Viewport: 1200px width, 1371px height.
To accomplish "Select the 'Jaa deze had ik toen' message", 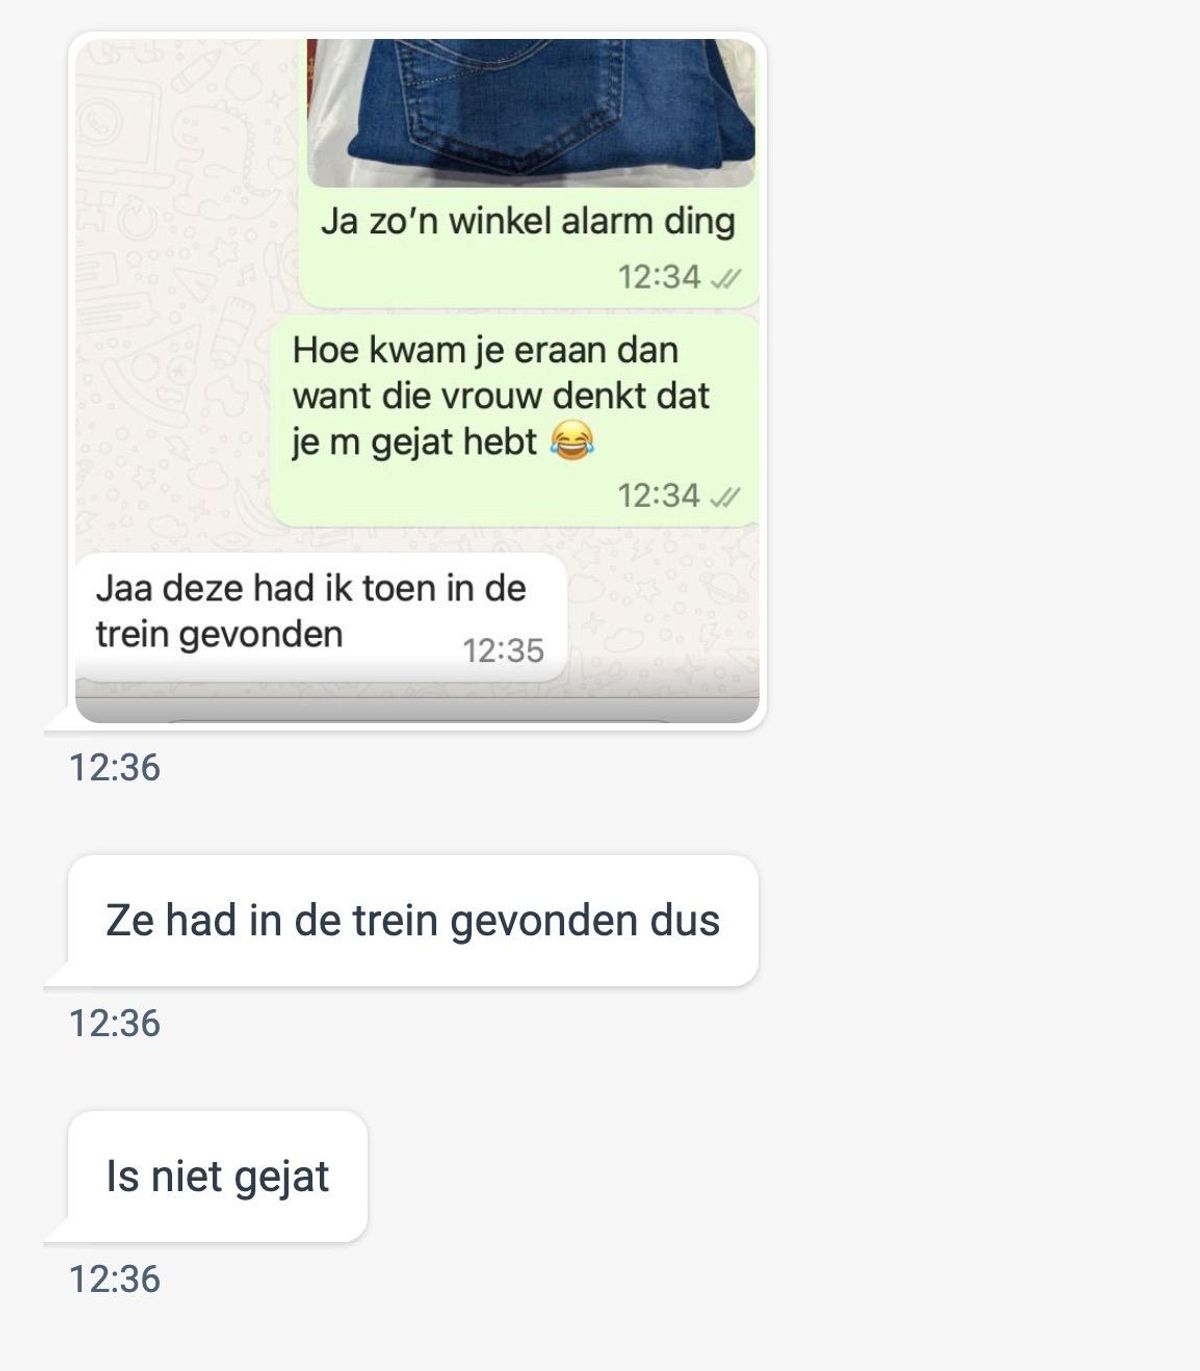I will point(321,617).
